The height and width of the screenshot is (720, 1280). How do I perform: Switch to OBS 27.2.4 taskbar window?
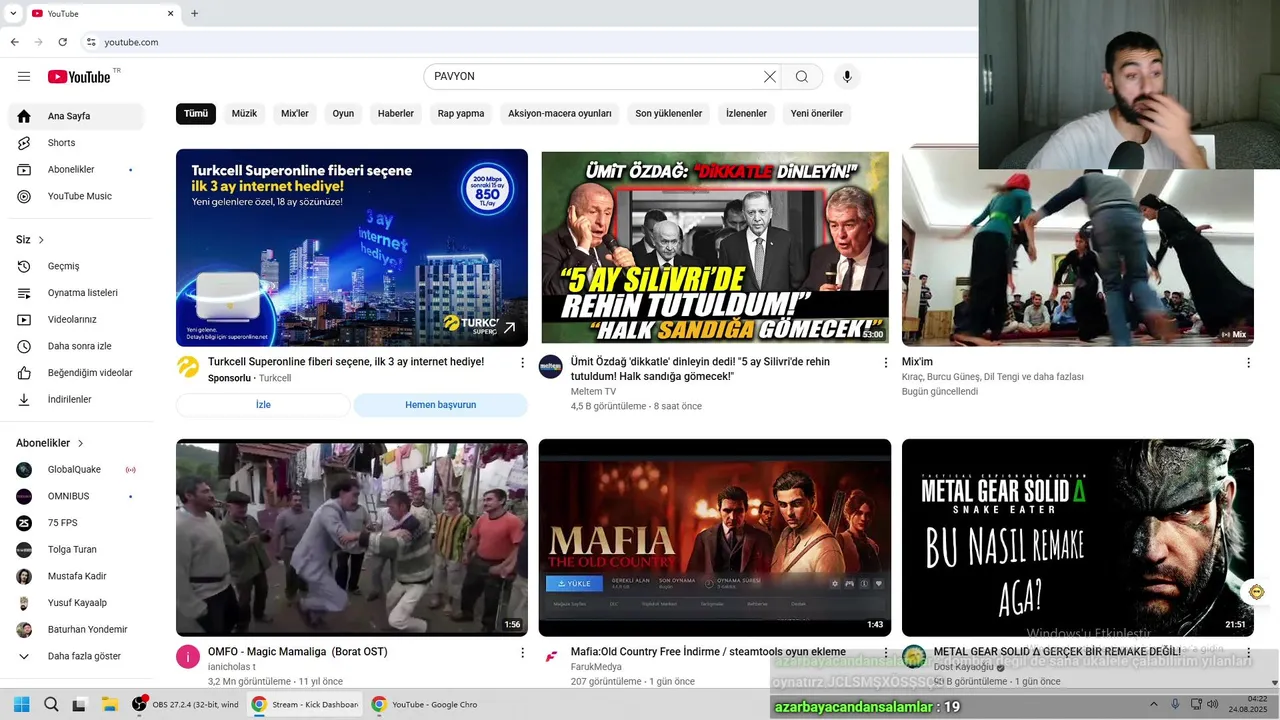coord(185,704)
